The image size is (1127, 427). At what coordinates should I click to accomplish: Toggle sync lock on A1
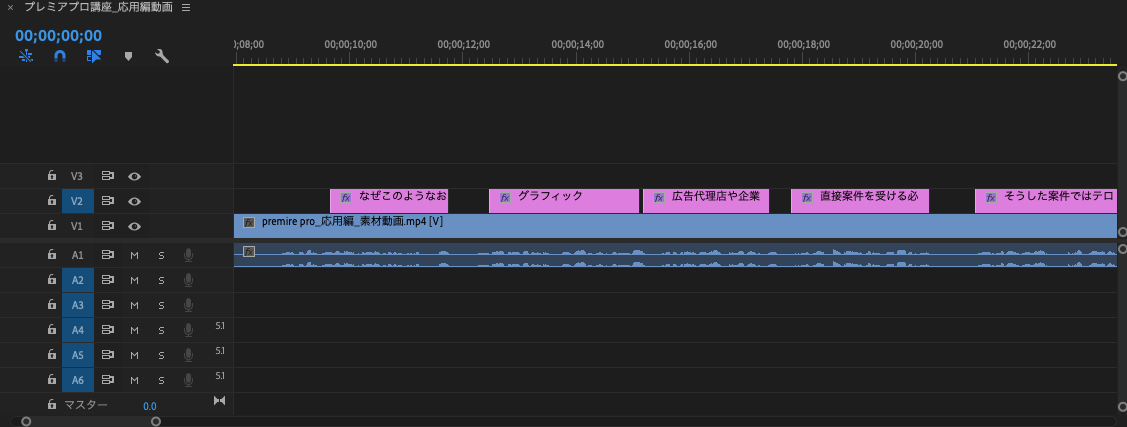pyautogui.click(x=108, y=254)
